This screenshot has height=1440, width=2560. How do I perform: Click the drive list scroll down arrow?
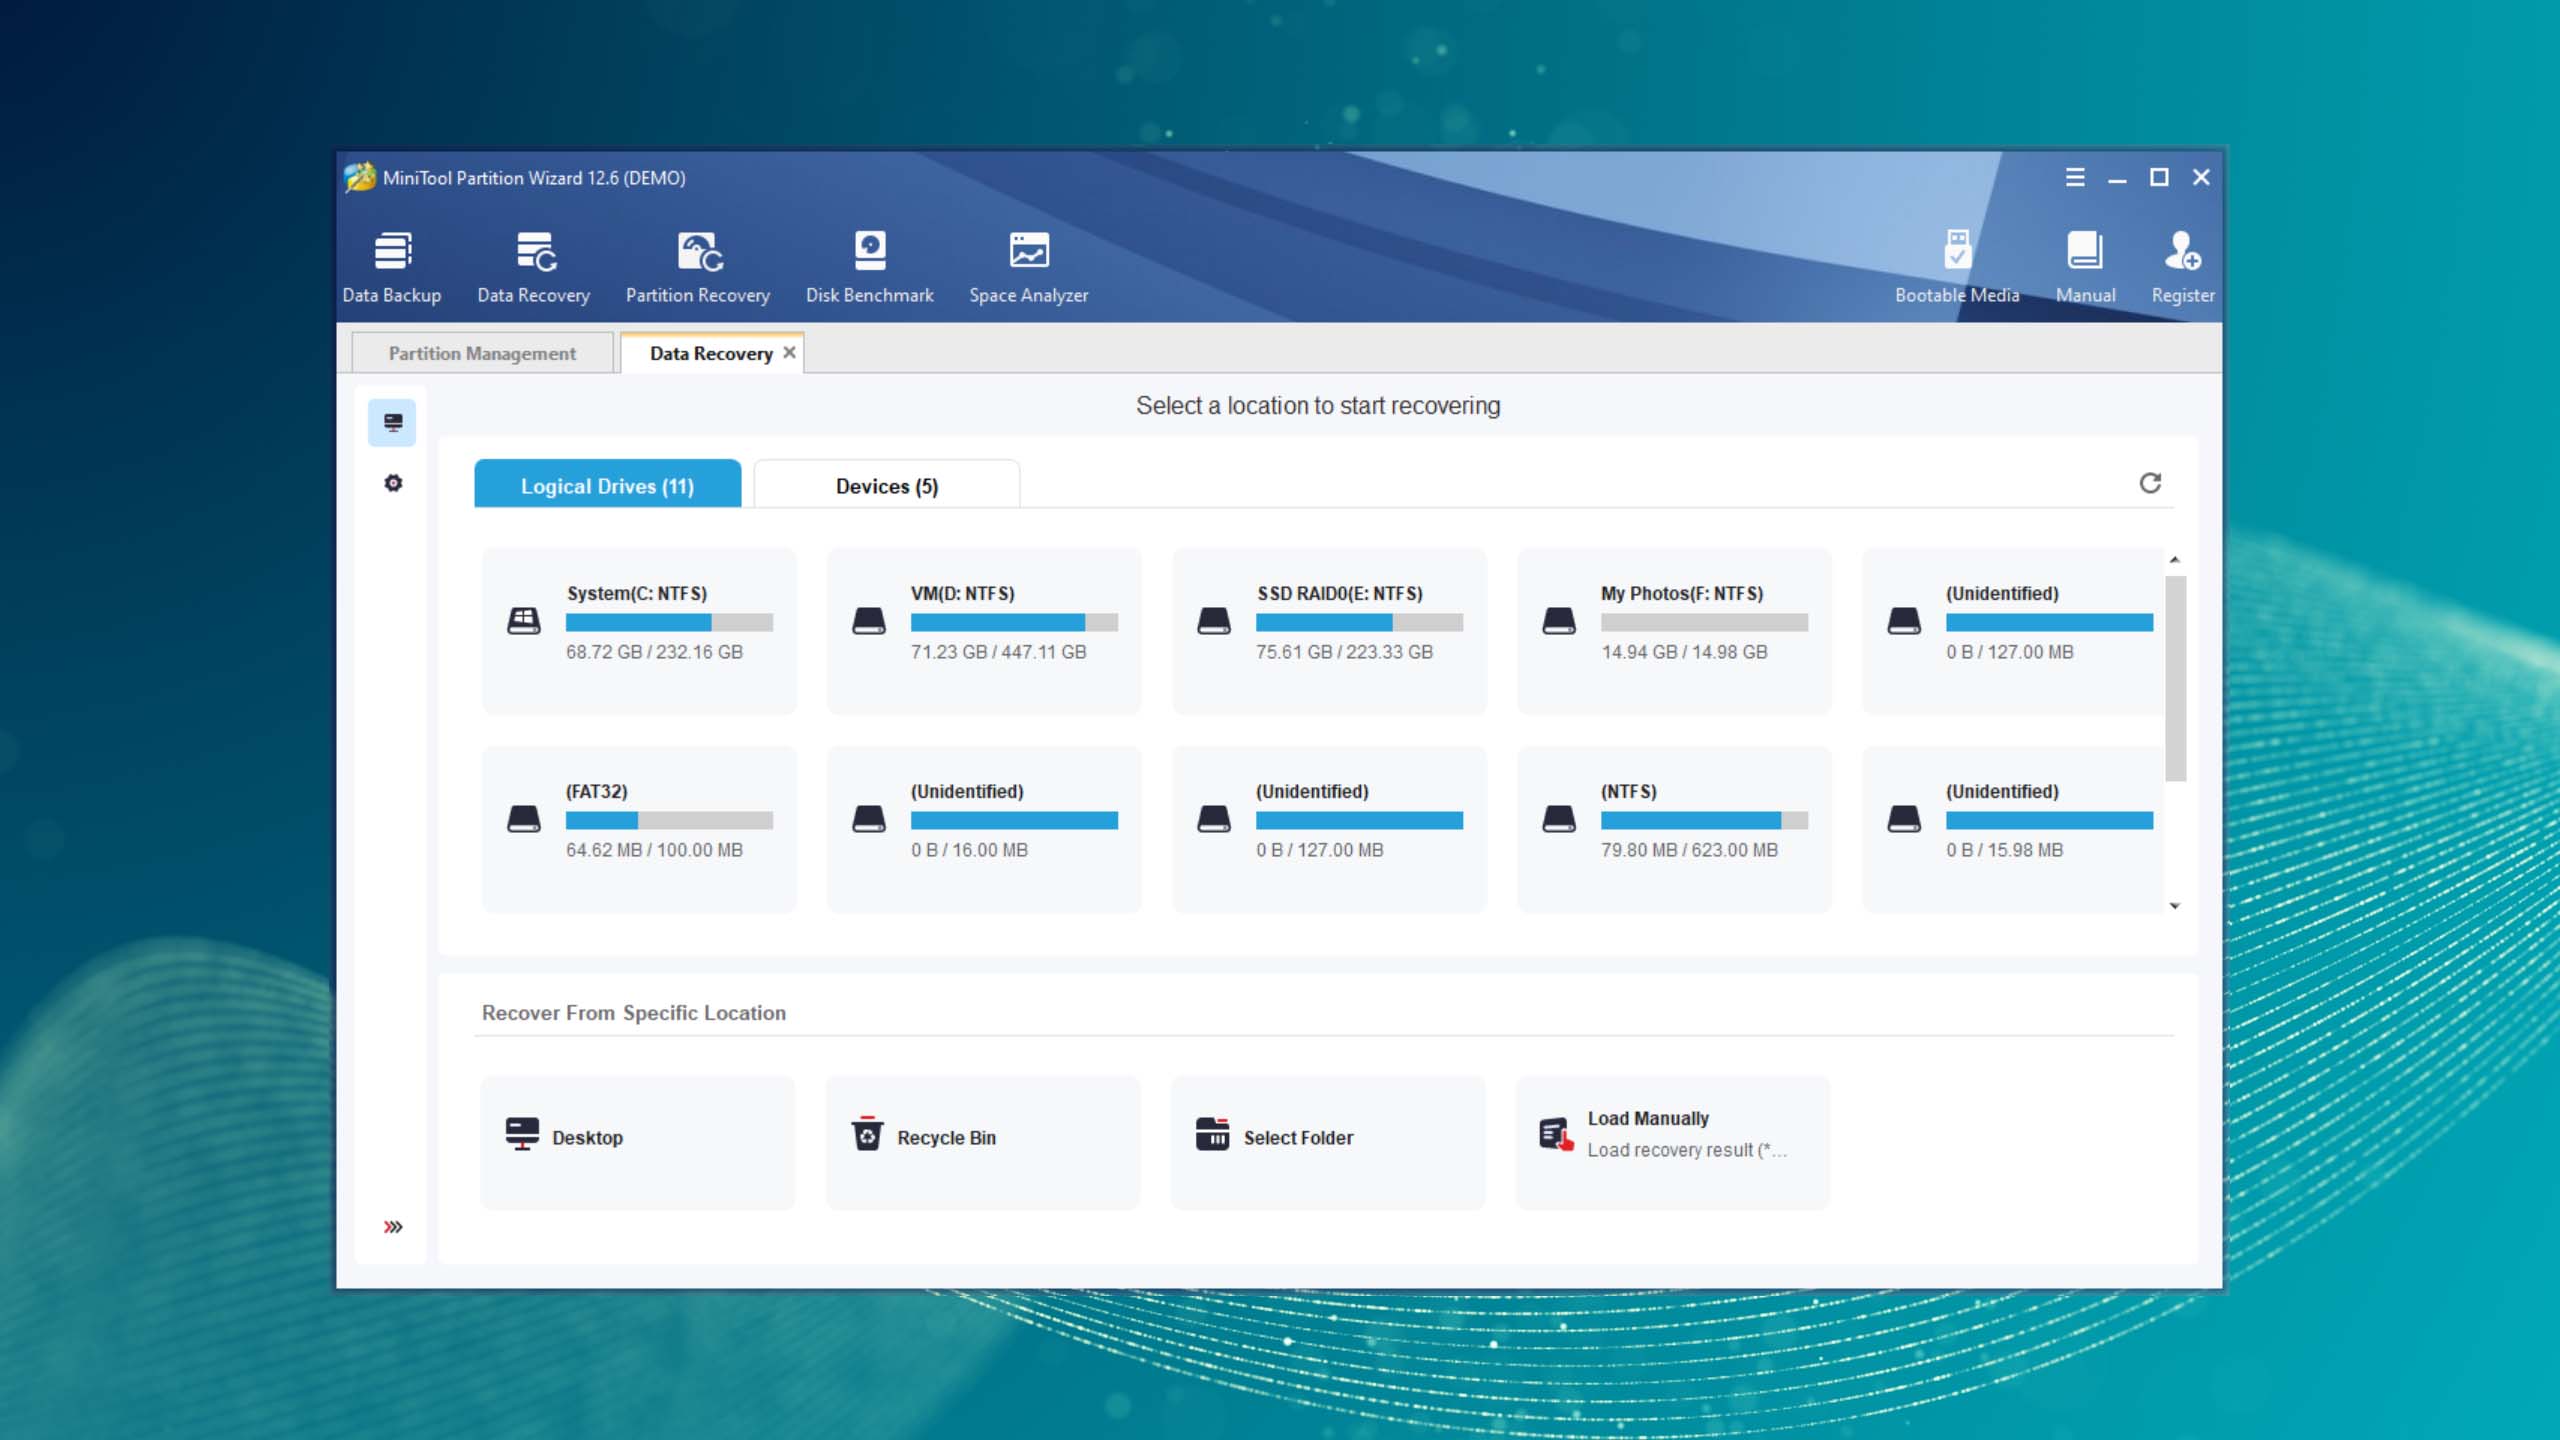[2174, 906]
